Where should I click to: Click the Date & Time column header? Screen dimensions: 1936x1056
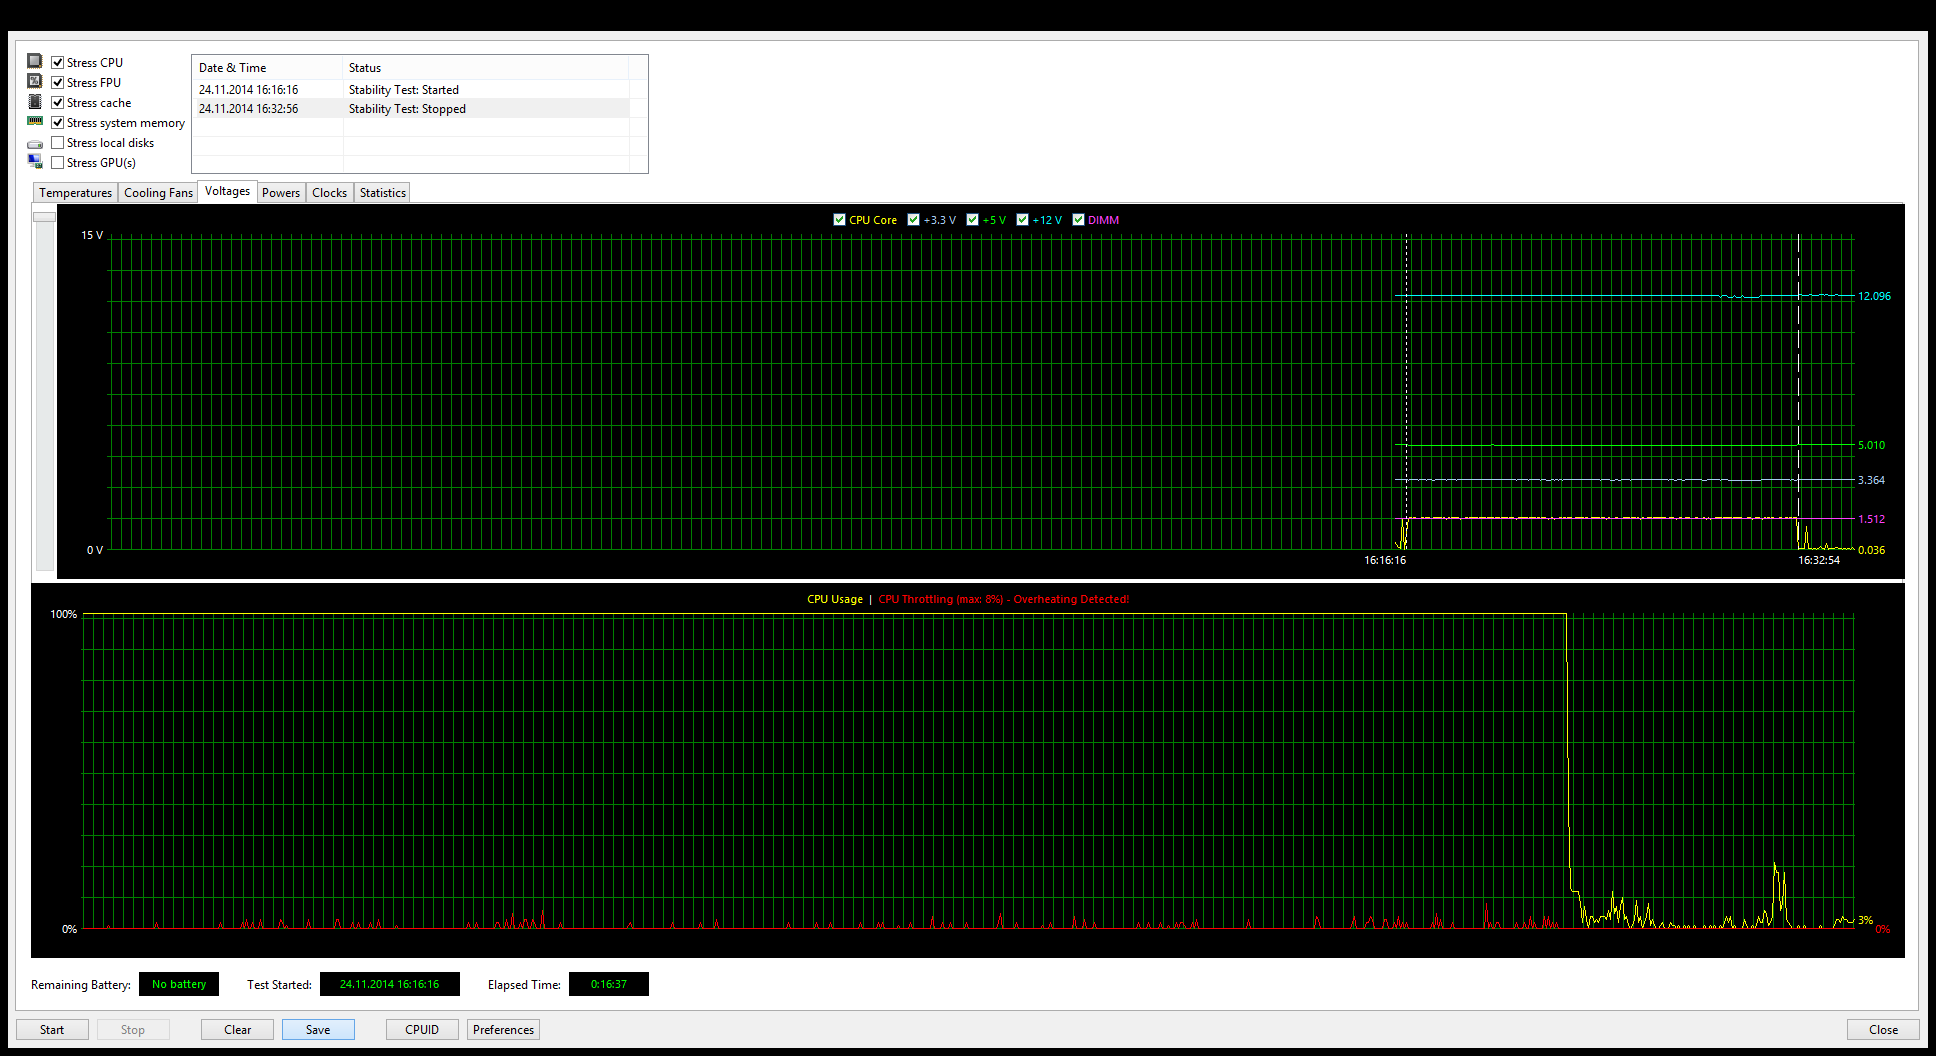pos(267,68)
